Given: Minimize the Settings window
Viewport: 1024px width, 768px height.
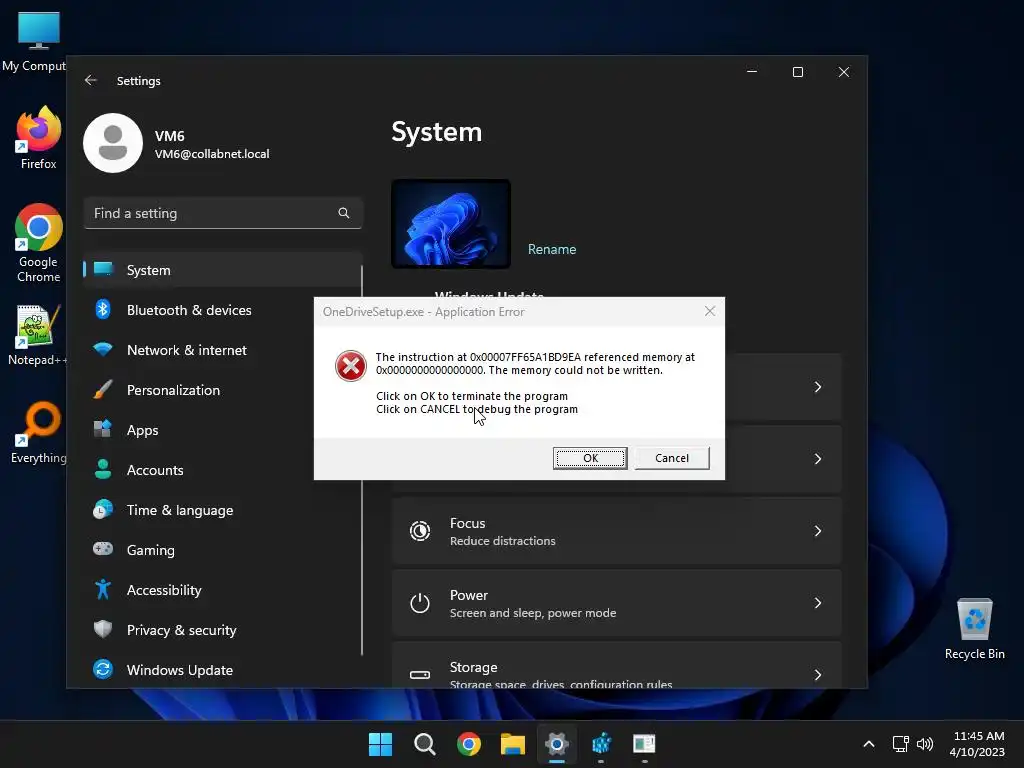Looking at the screenshot, I should (x=752, y=72).
